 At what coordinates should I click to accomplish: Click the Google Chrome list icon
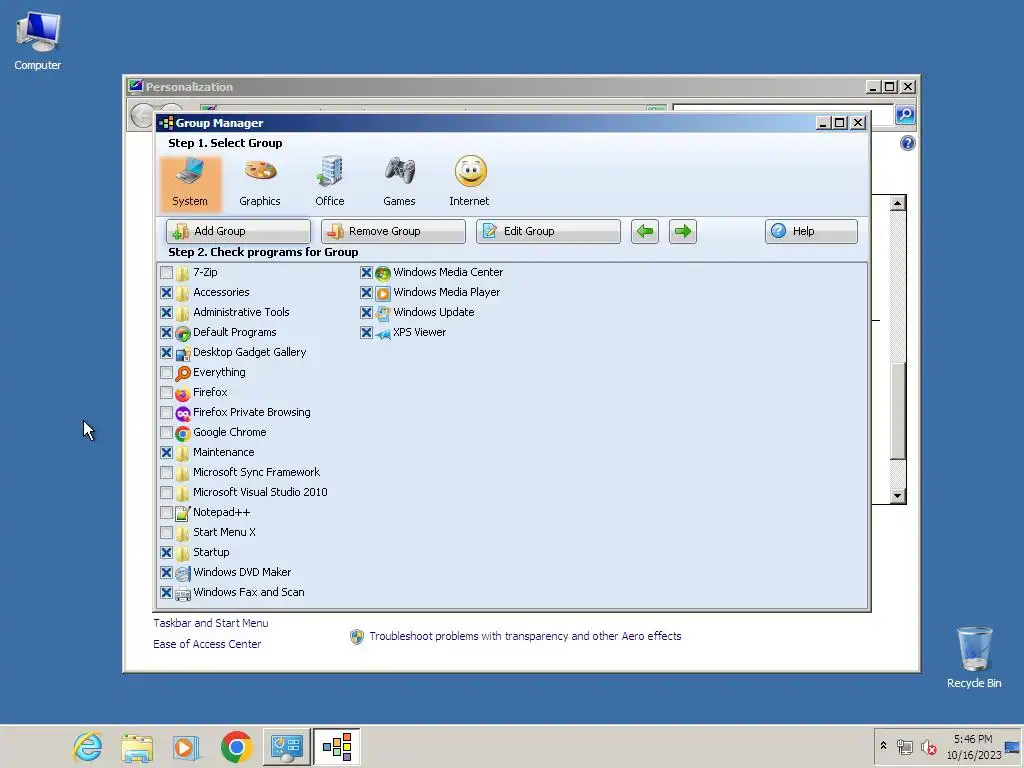pyautogui.click(x=183, y=433)
